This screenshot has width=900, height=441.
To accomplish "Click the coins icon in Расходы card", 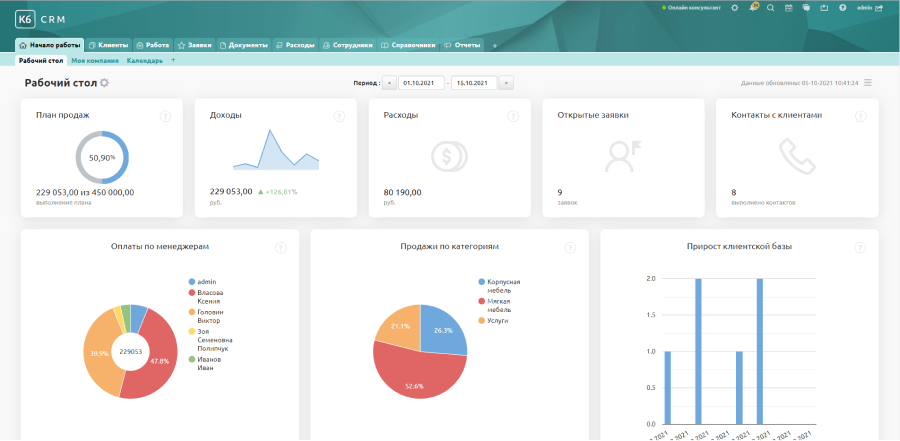I will click(x=449, y=156).
